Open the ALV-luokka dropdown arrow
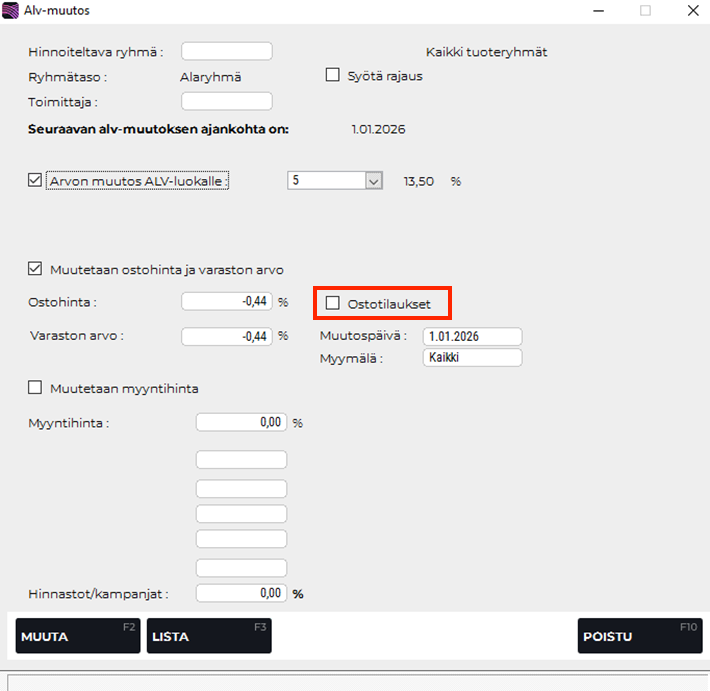 coord(374,181)
